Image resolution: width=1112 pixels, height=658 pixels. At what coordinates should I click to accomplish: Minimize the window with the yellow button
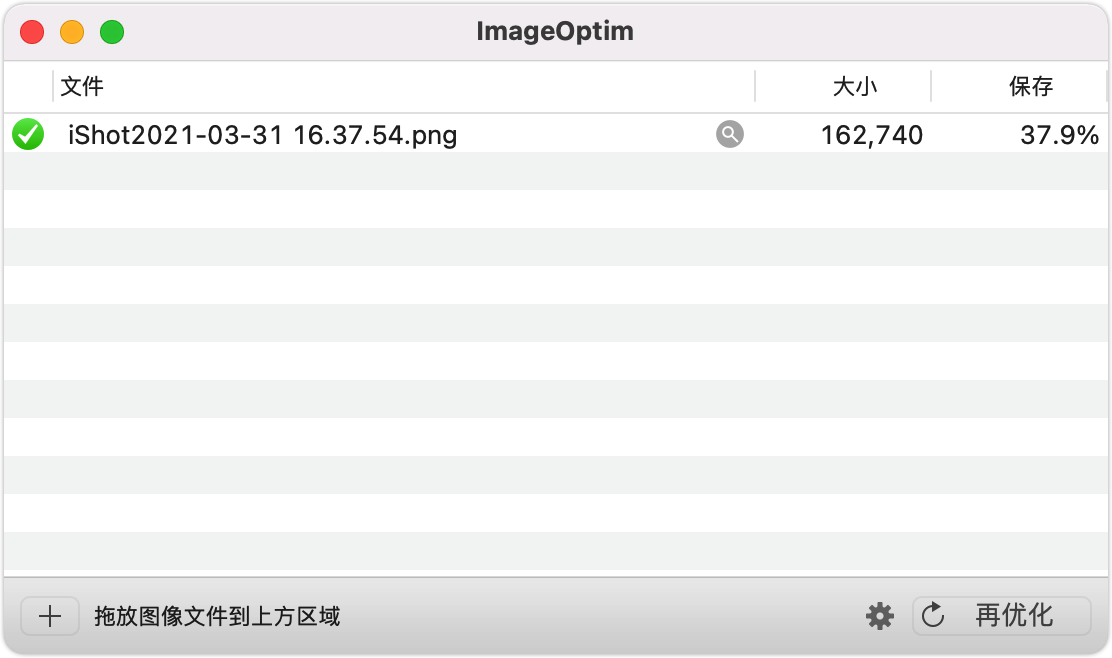point(72,32)
